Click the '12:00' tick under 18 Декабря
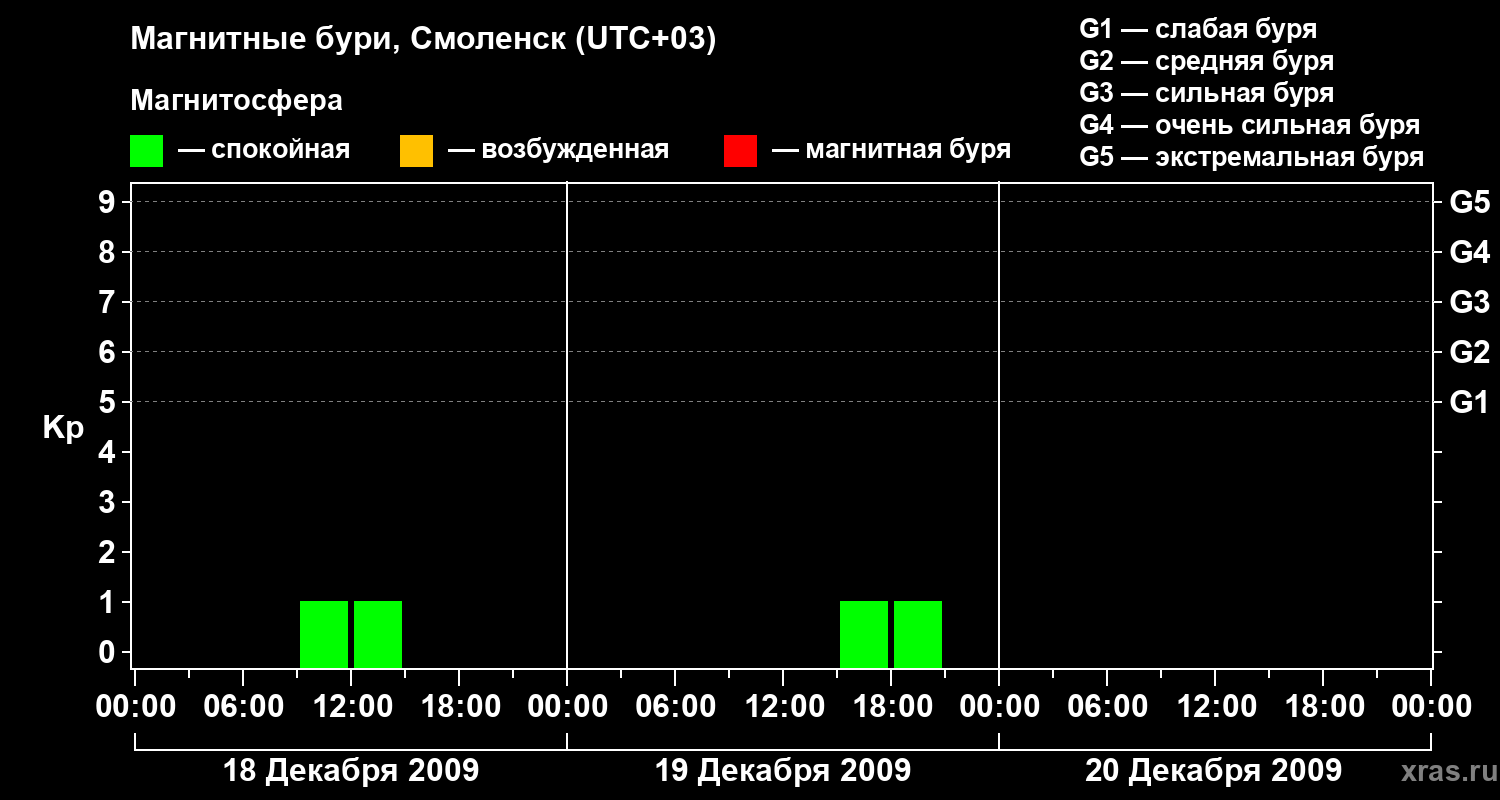 pos(351,707)
